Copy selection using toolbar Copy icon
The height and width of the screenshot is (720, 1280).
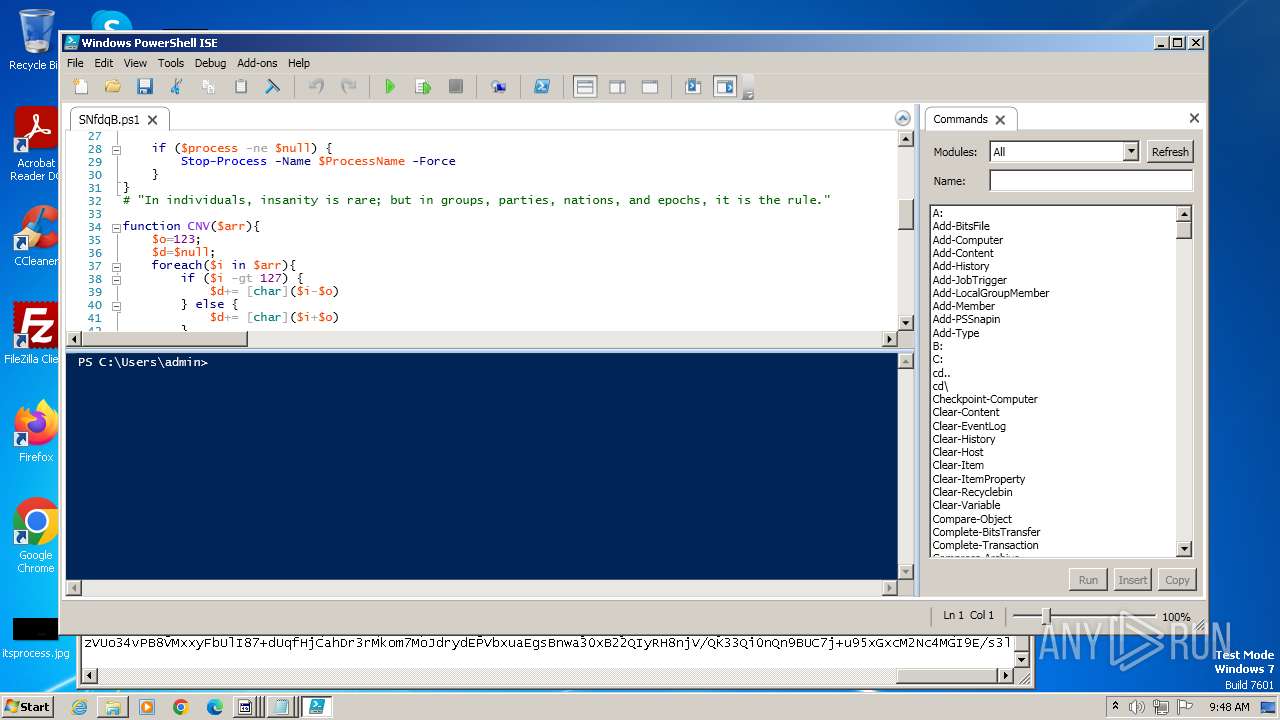[208, 87]
